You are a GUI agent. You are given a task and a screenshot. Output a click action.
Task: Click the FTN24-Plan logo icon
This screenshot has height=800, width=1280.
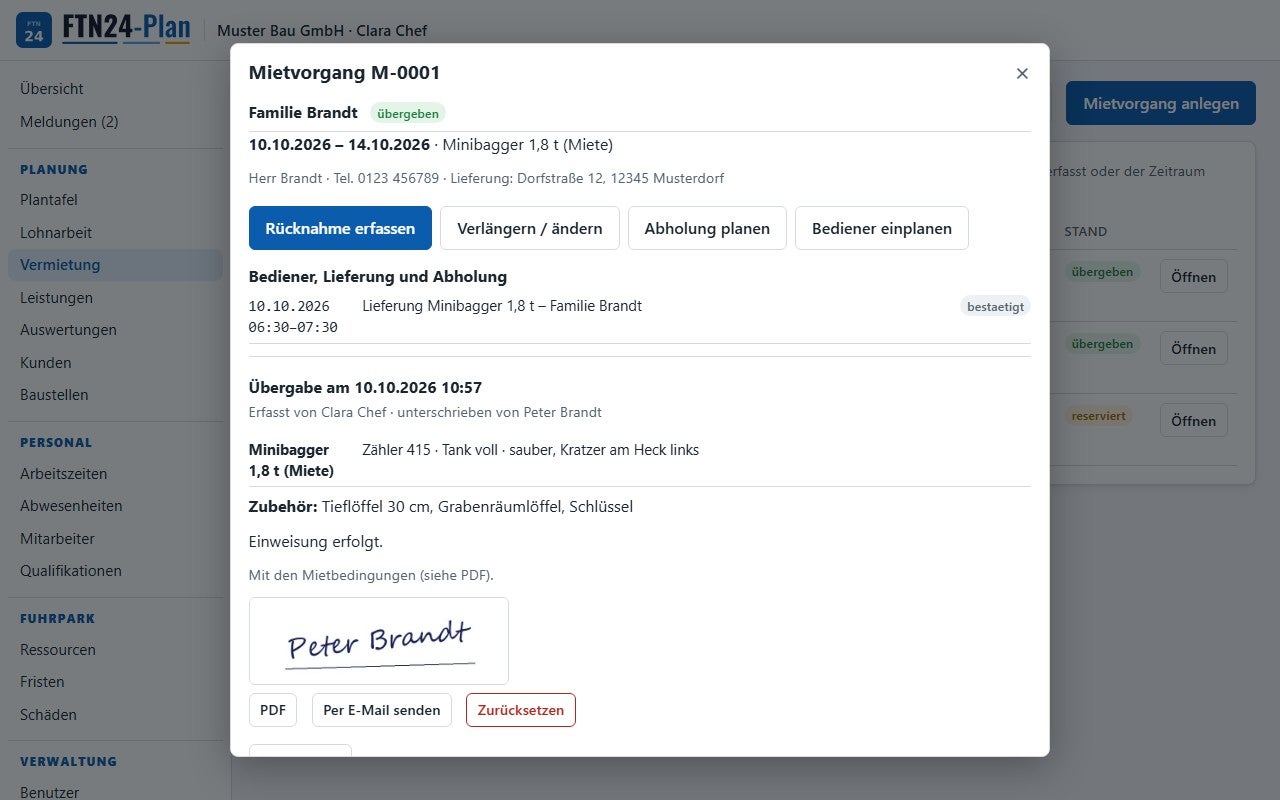pos(34,30)
